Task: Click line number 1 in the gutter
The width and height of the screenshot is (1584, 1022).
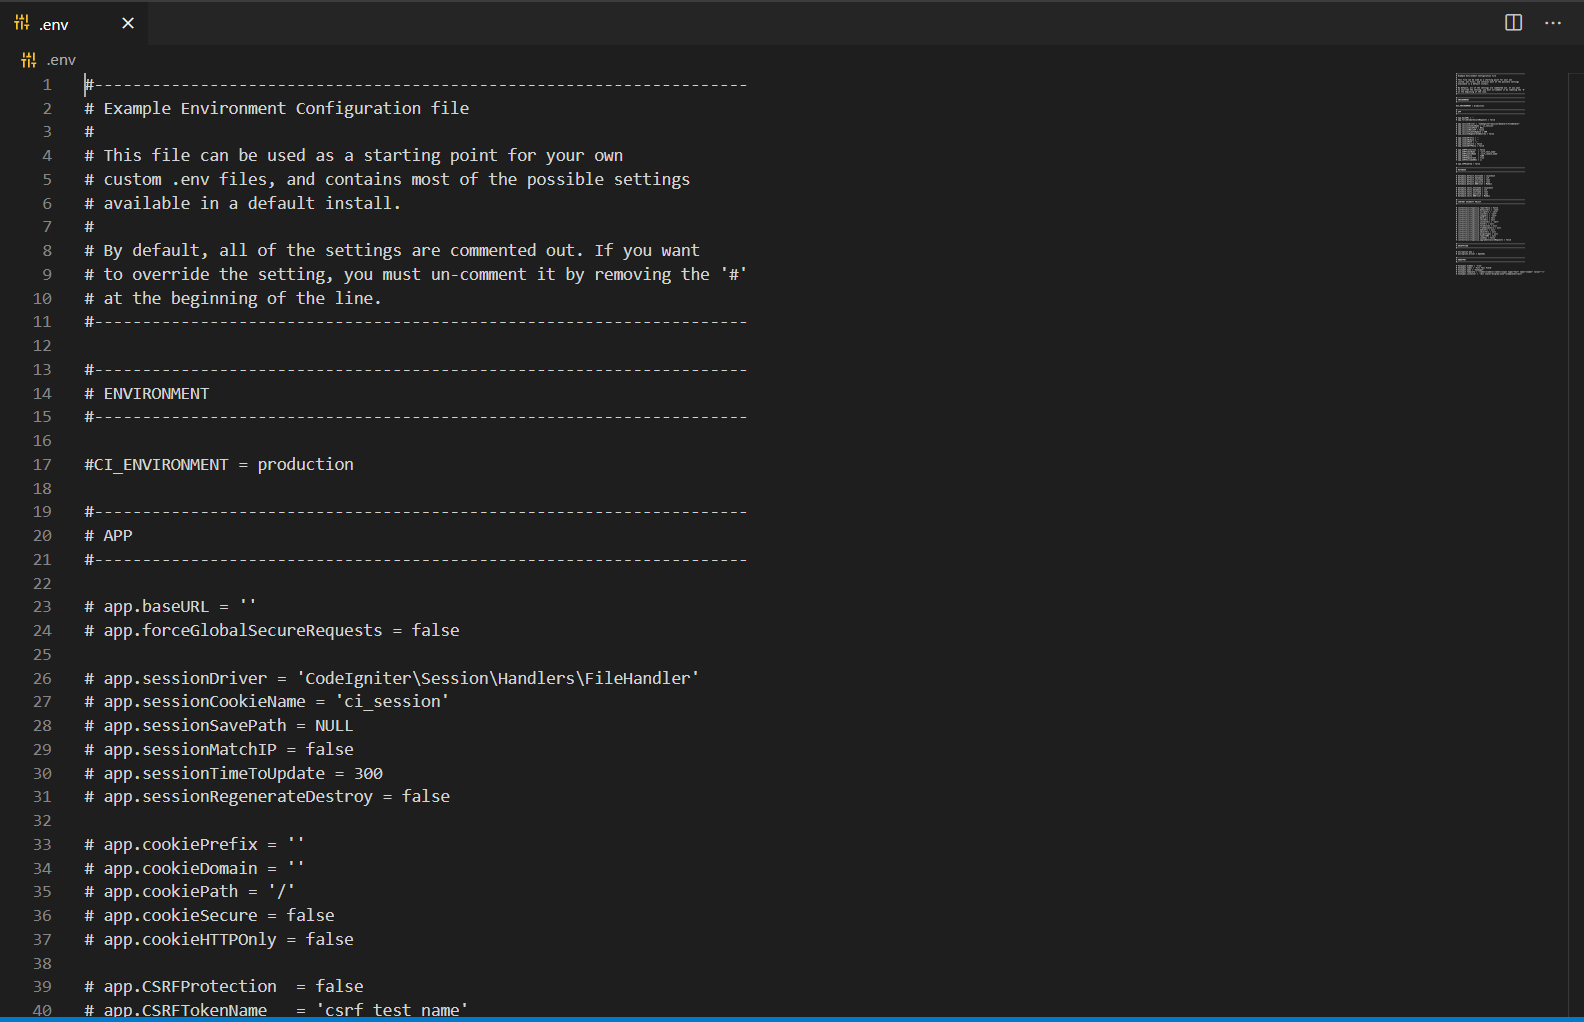Action: click(46, 85)
